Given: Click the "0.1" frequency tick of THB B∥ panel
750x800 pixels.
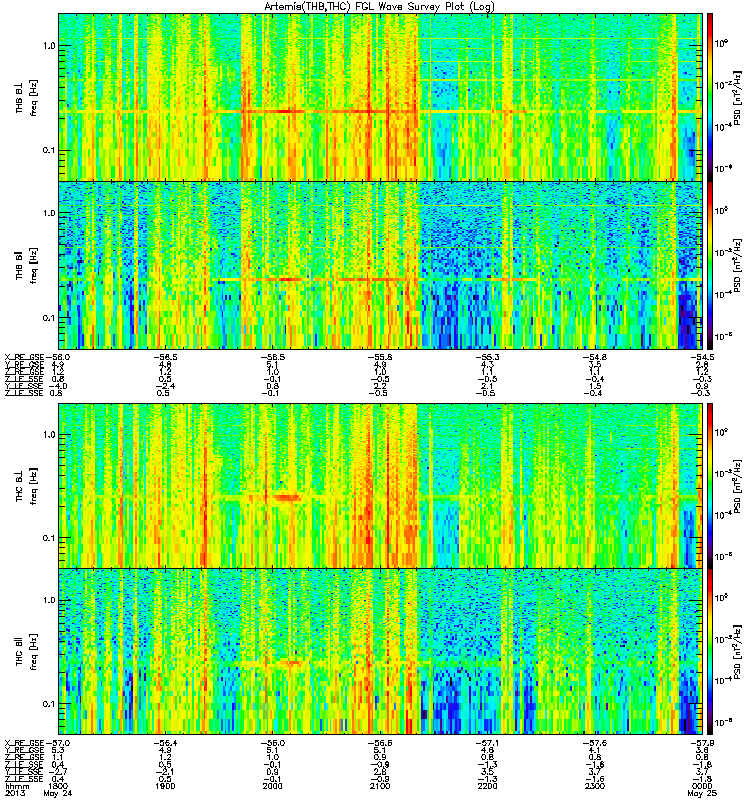Looking at the screenshot, I should tap(49, 318).
